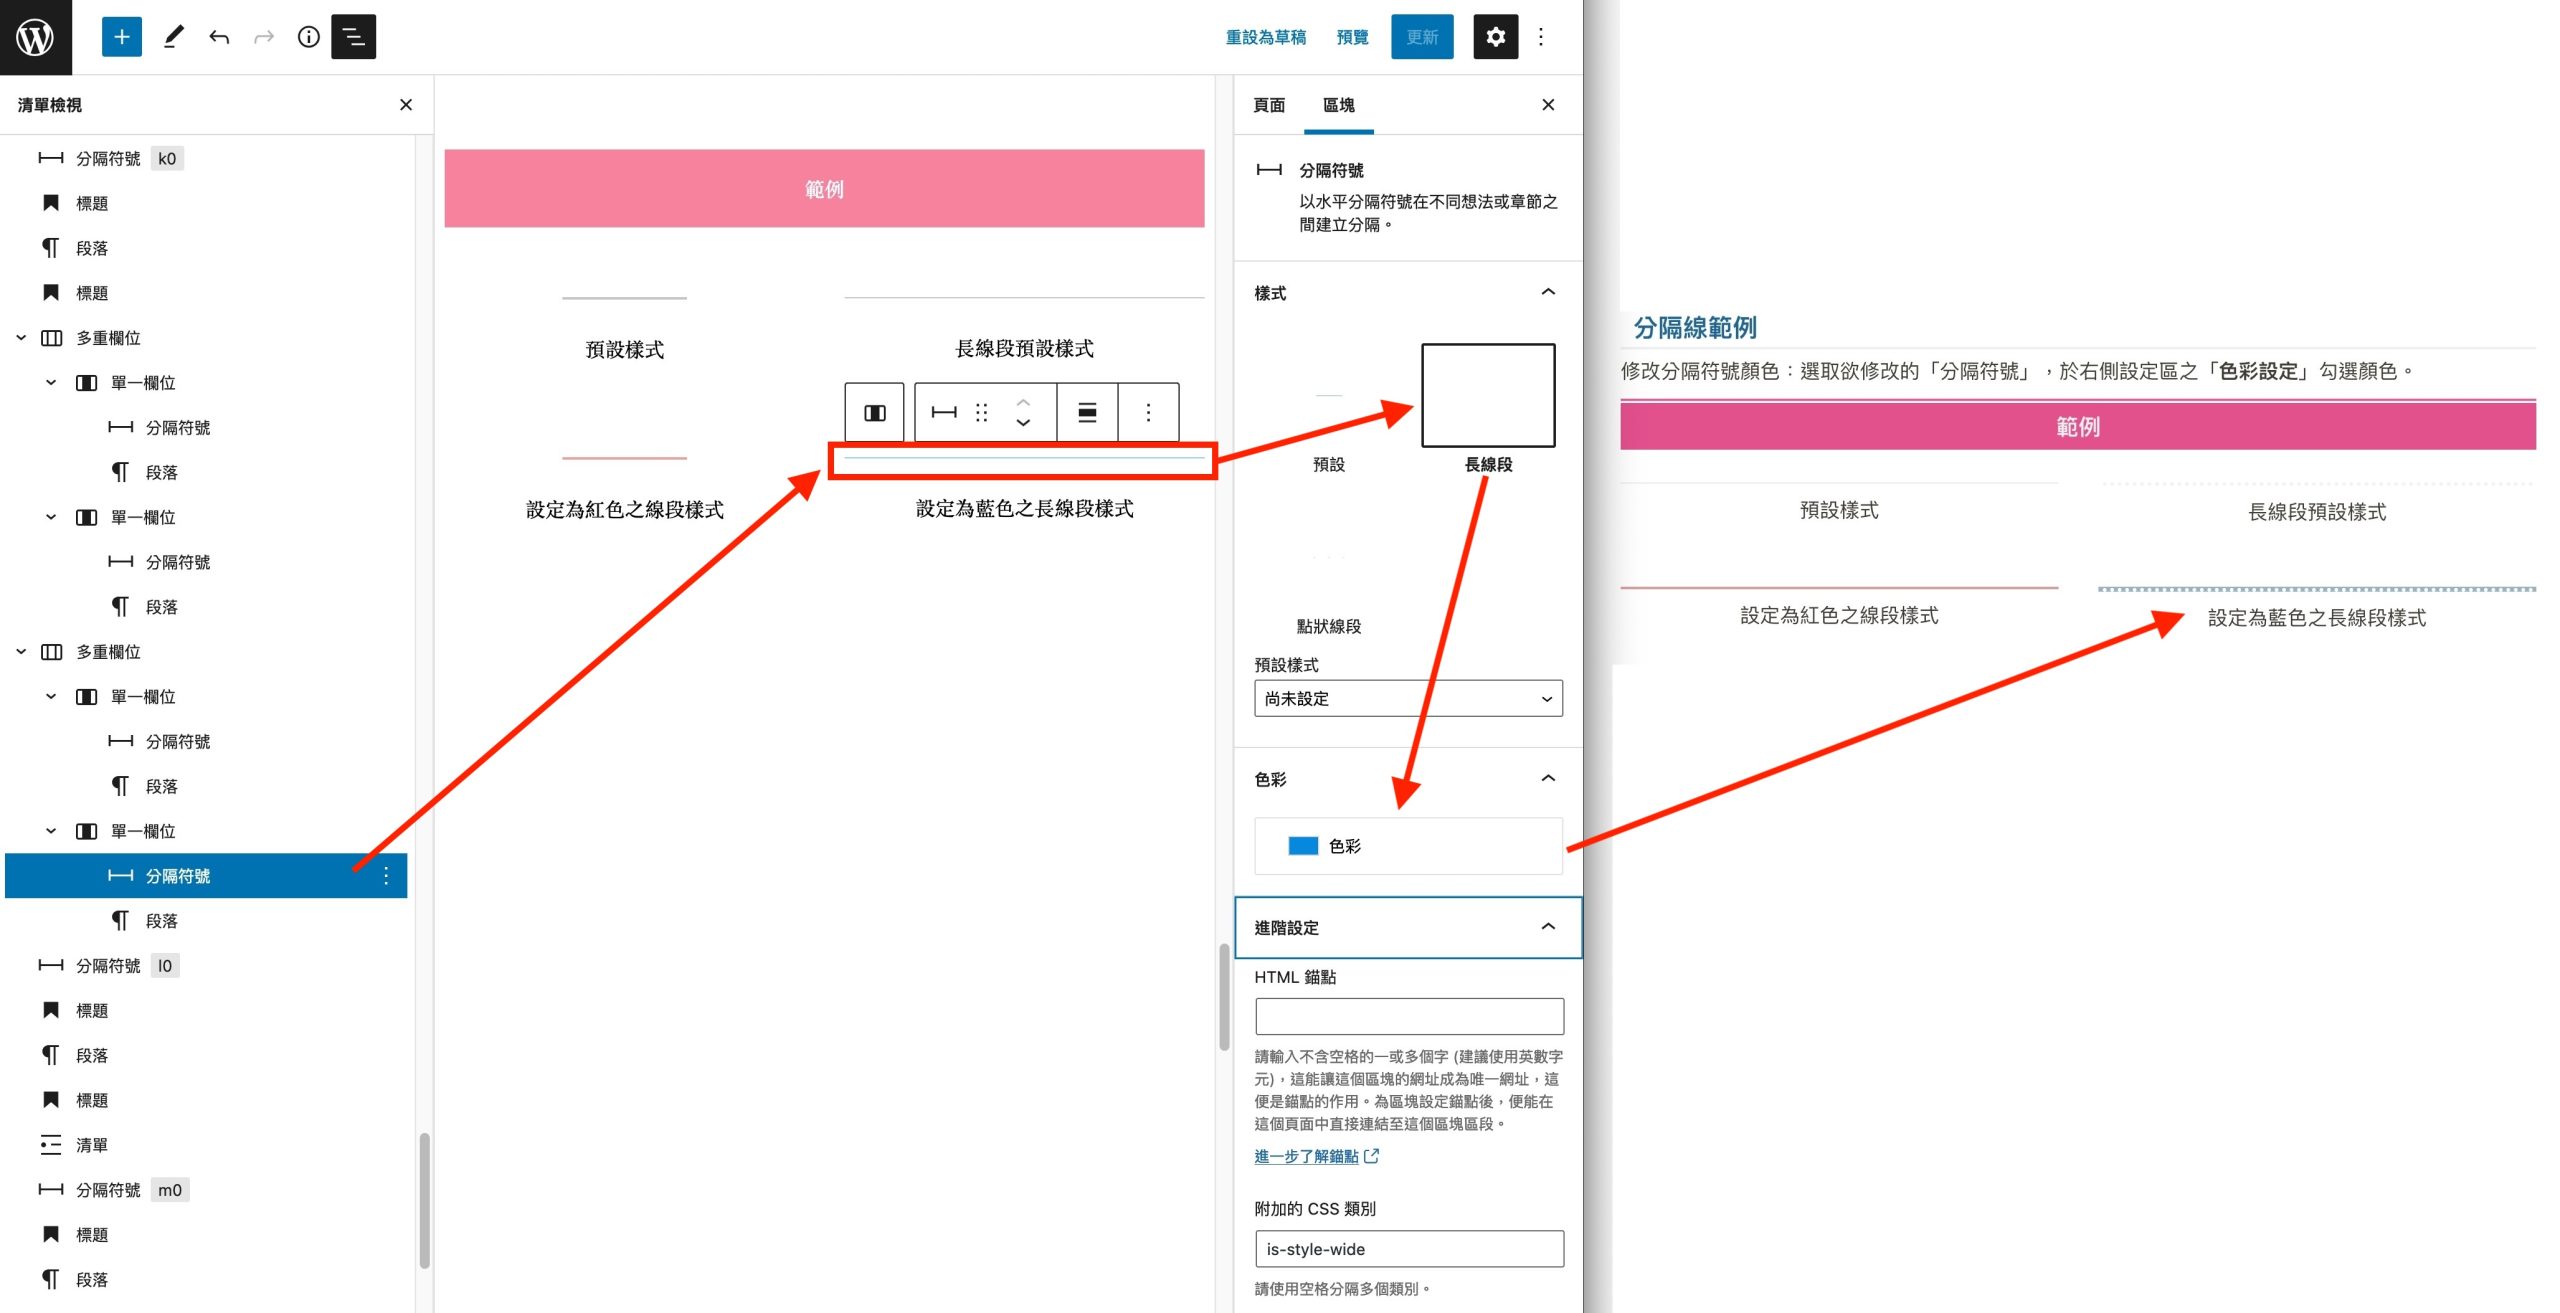Click the WordPress logo icon
The height and width of the screenshot is (1313, 2560).
coord(36,37)
